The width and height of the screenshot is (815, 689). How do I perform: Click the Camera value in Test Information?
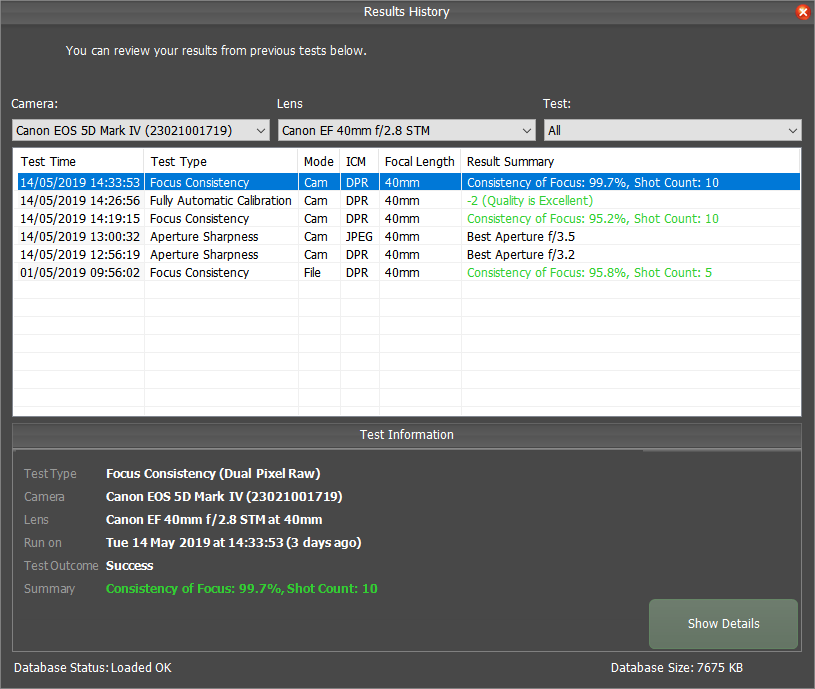[224, 497]
